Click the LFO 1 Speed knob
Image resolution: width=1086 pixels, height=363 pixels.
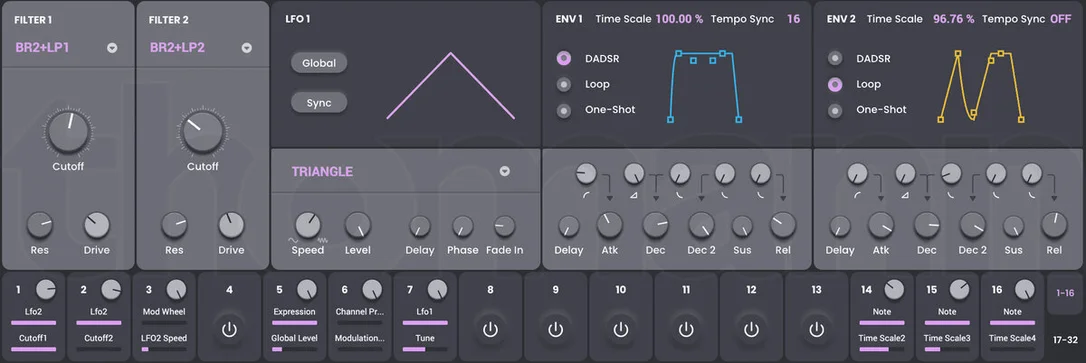coord(308,225)
